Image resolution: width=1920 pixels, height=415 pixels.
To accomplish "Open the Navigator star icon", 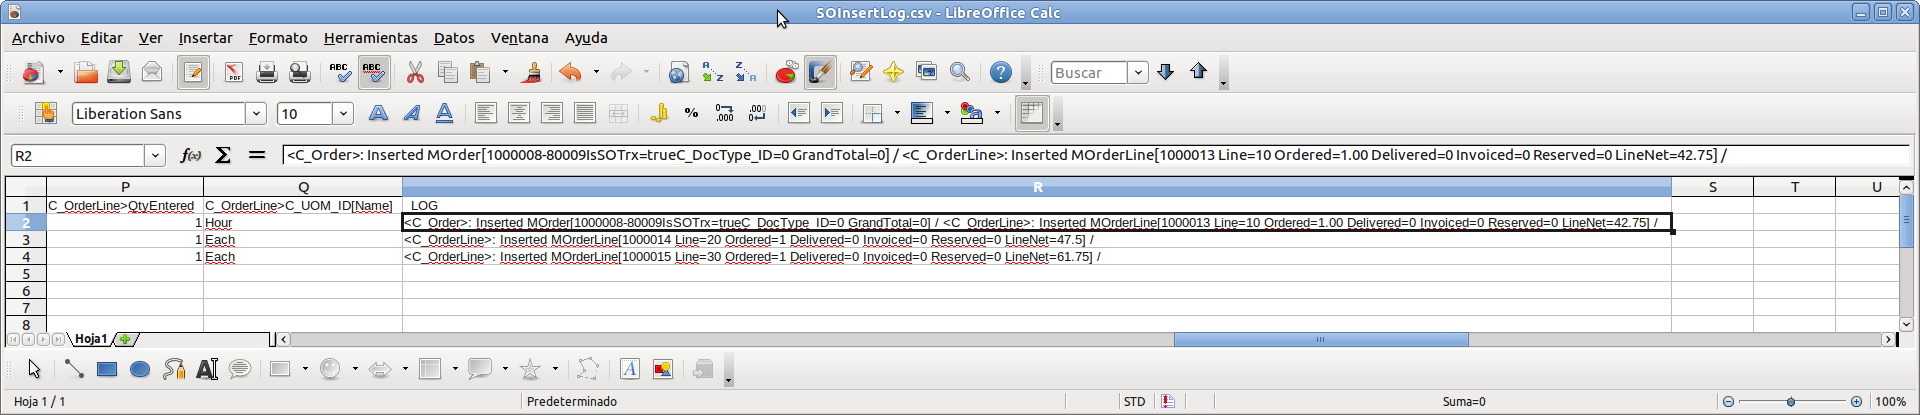I will pyautogui.click(x=893, y=72).
